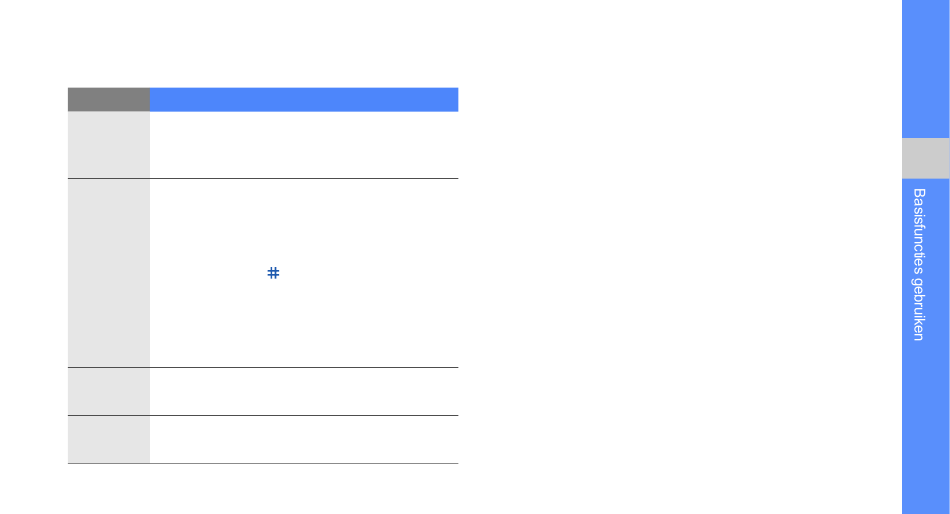Click the blue hash symbol in the table

coord(272,273)
